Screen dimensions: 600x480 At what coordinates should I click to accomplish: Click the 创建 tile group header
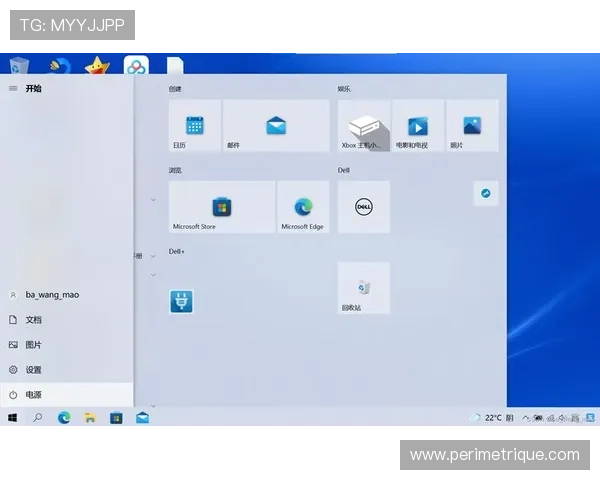[x=175, y=89]
